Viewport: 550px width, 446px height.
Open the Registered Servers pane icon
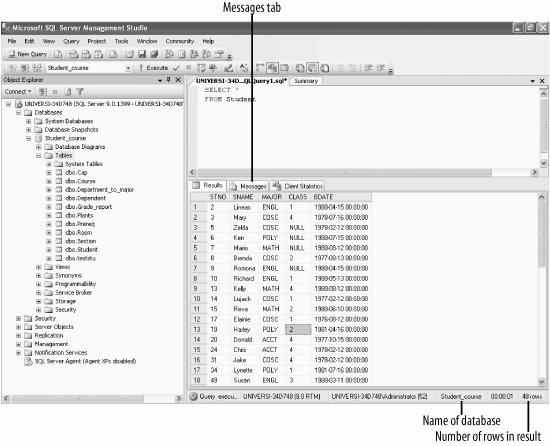click(x=169, y=54)
